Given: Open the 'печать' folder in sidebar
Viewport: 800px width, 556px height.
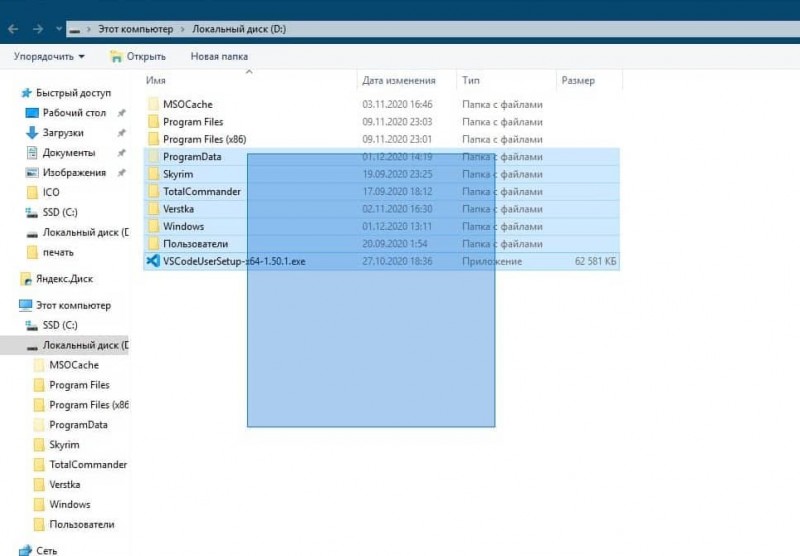Looking at the screenshot, I should (58, 252).
